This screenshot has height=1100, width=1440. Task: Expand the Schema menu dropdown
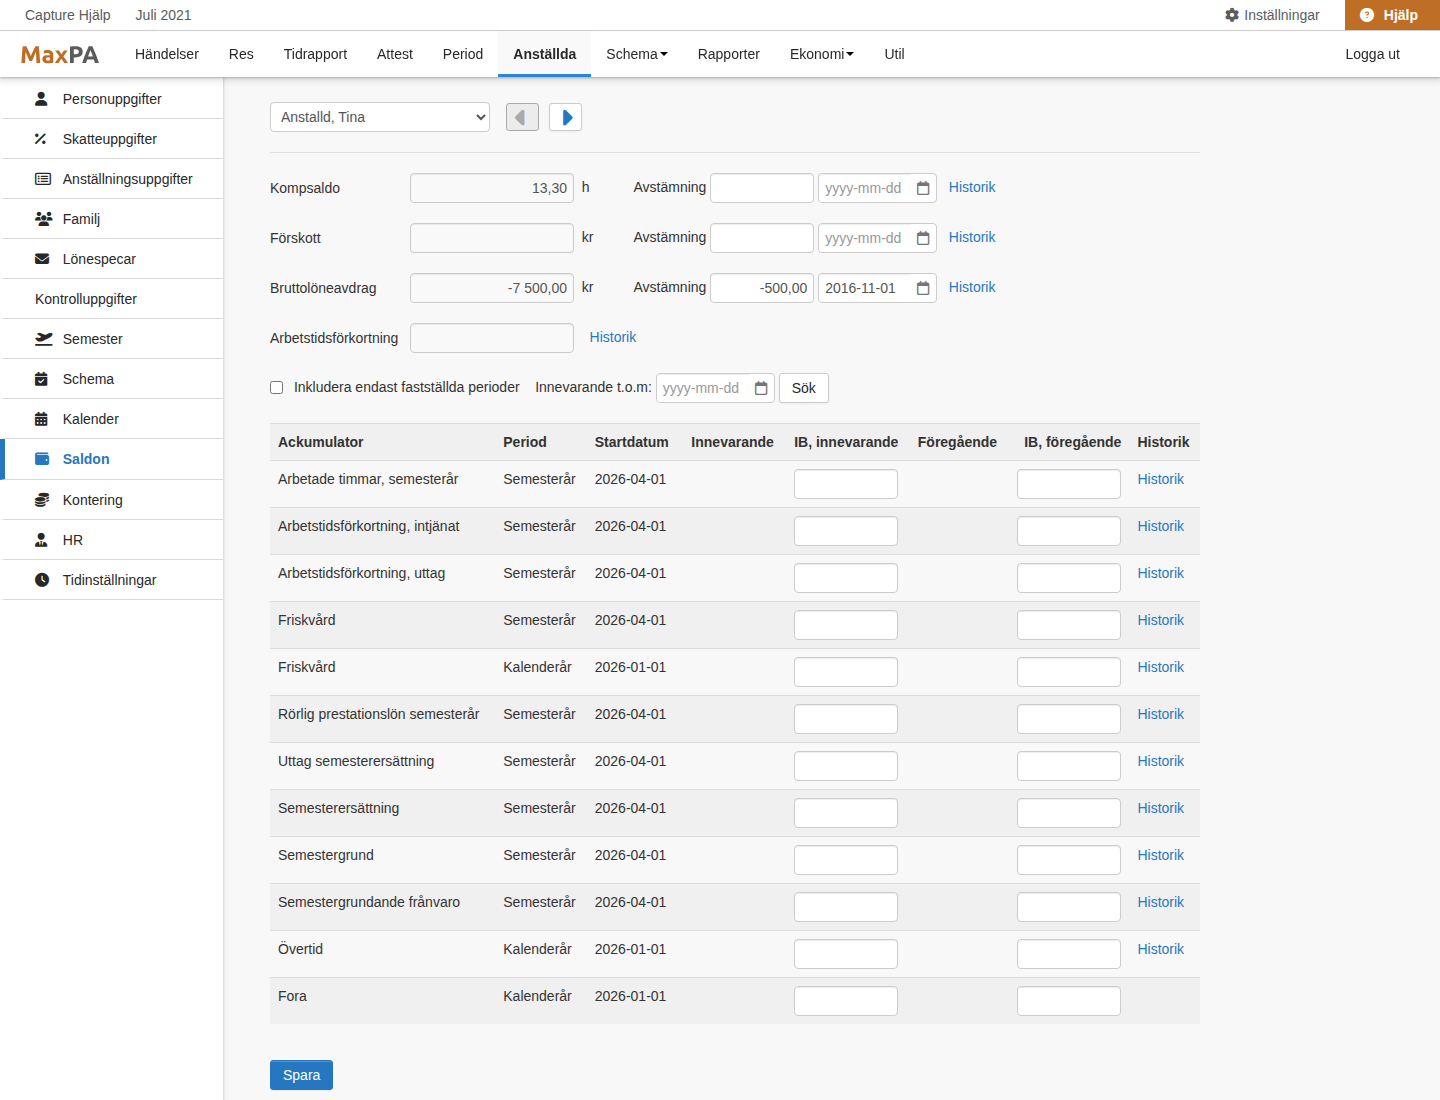click(x=637, y=54)
